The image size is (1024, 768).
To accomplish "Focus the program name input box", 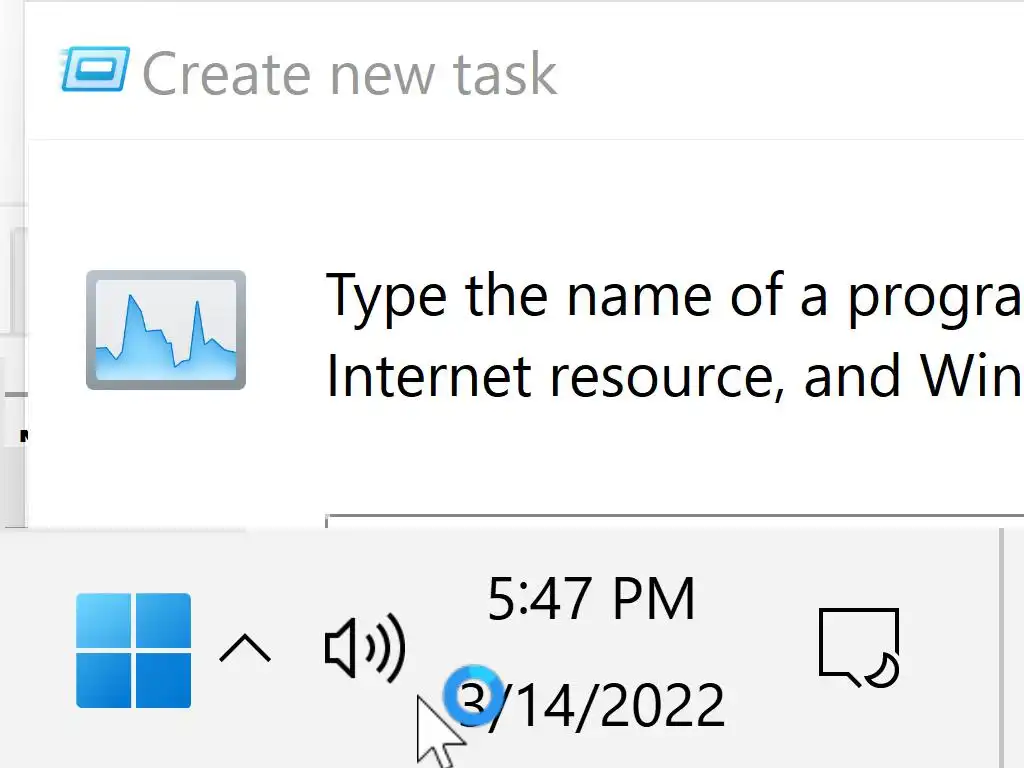I will (x=670, y=522).
